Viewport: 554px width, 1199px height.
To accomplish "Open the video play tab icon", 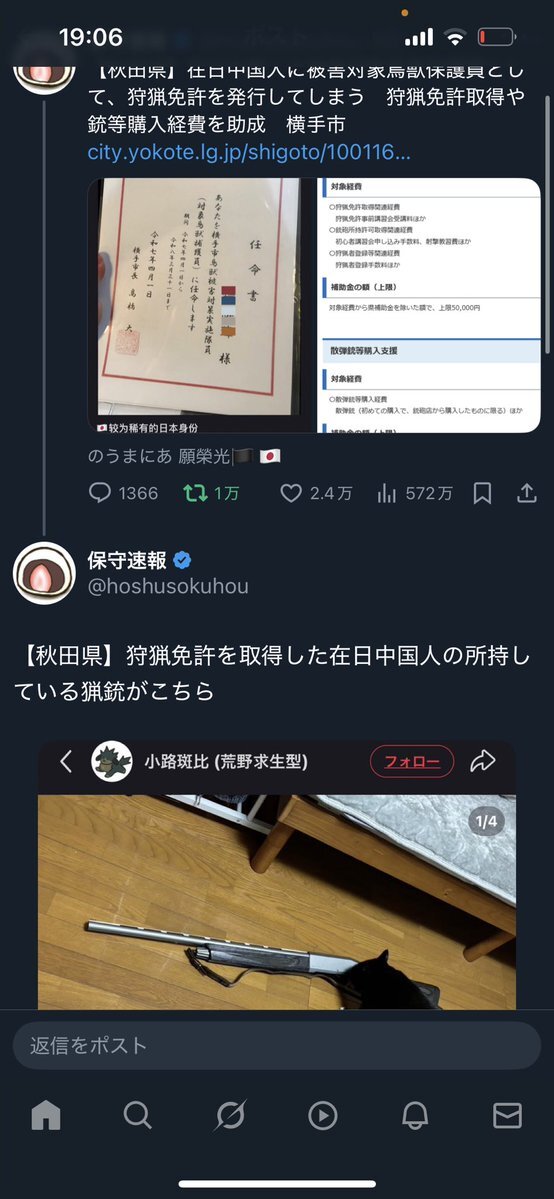I will [x=323, y=1117].
